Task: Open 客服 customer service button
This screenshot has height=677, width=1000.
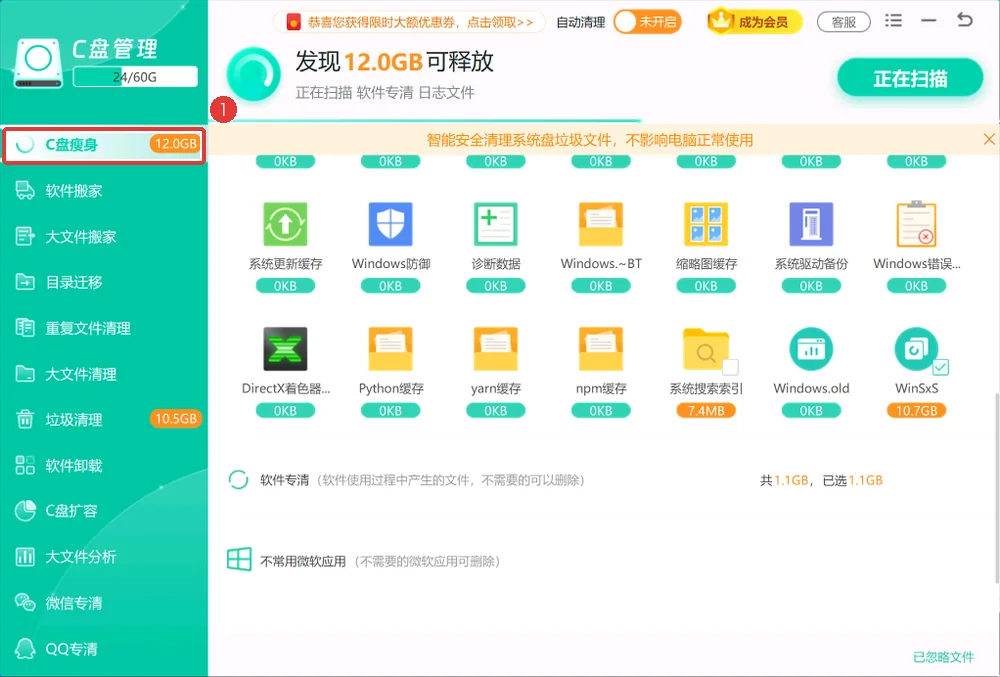Action: pos(844,22)
